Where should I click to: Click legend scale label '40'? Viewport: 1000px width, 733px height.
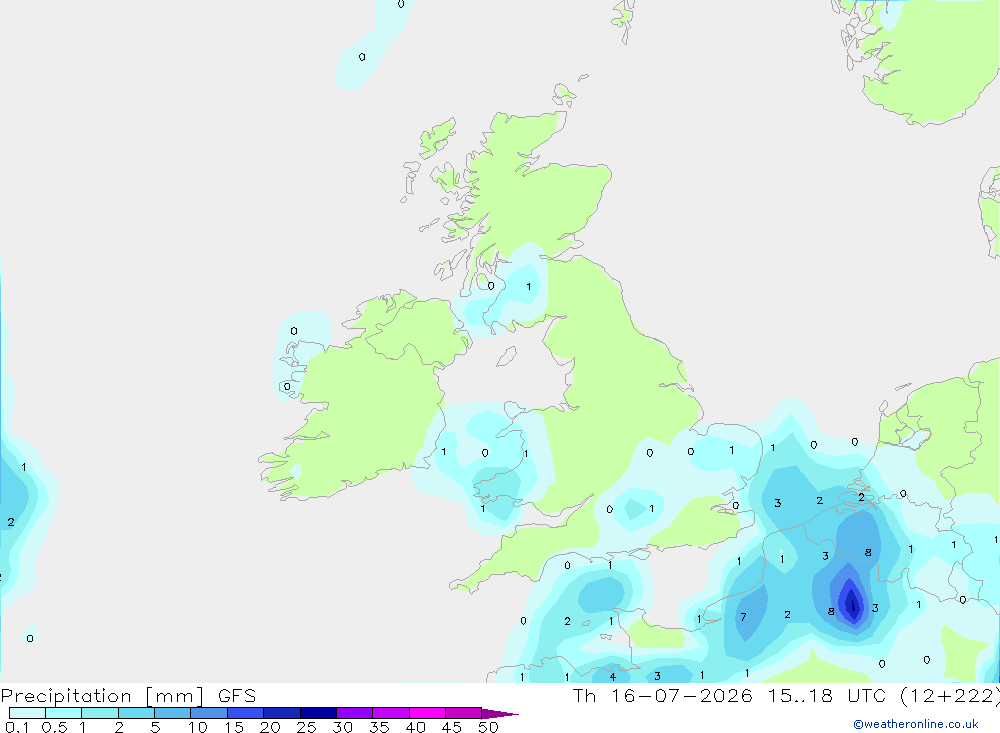(x=416, y=727)
